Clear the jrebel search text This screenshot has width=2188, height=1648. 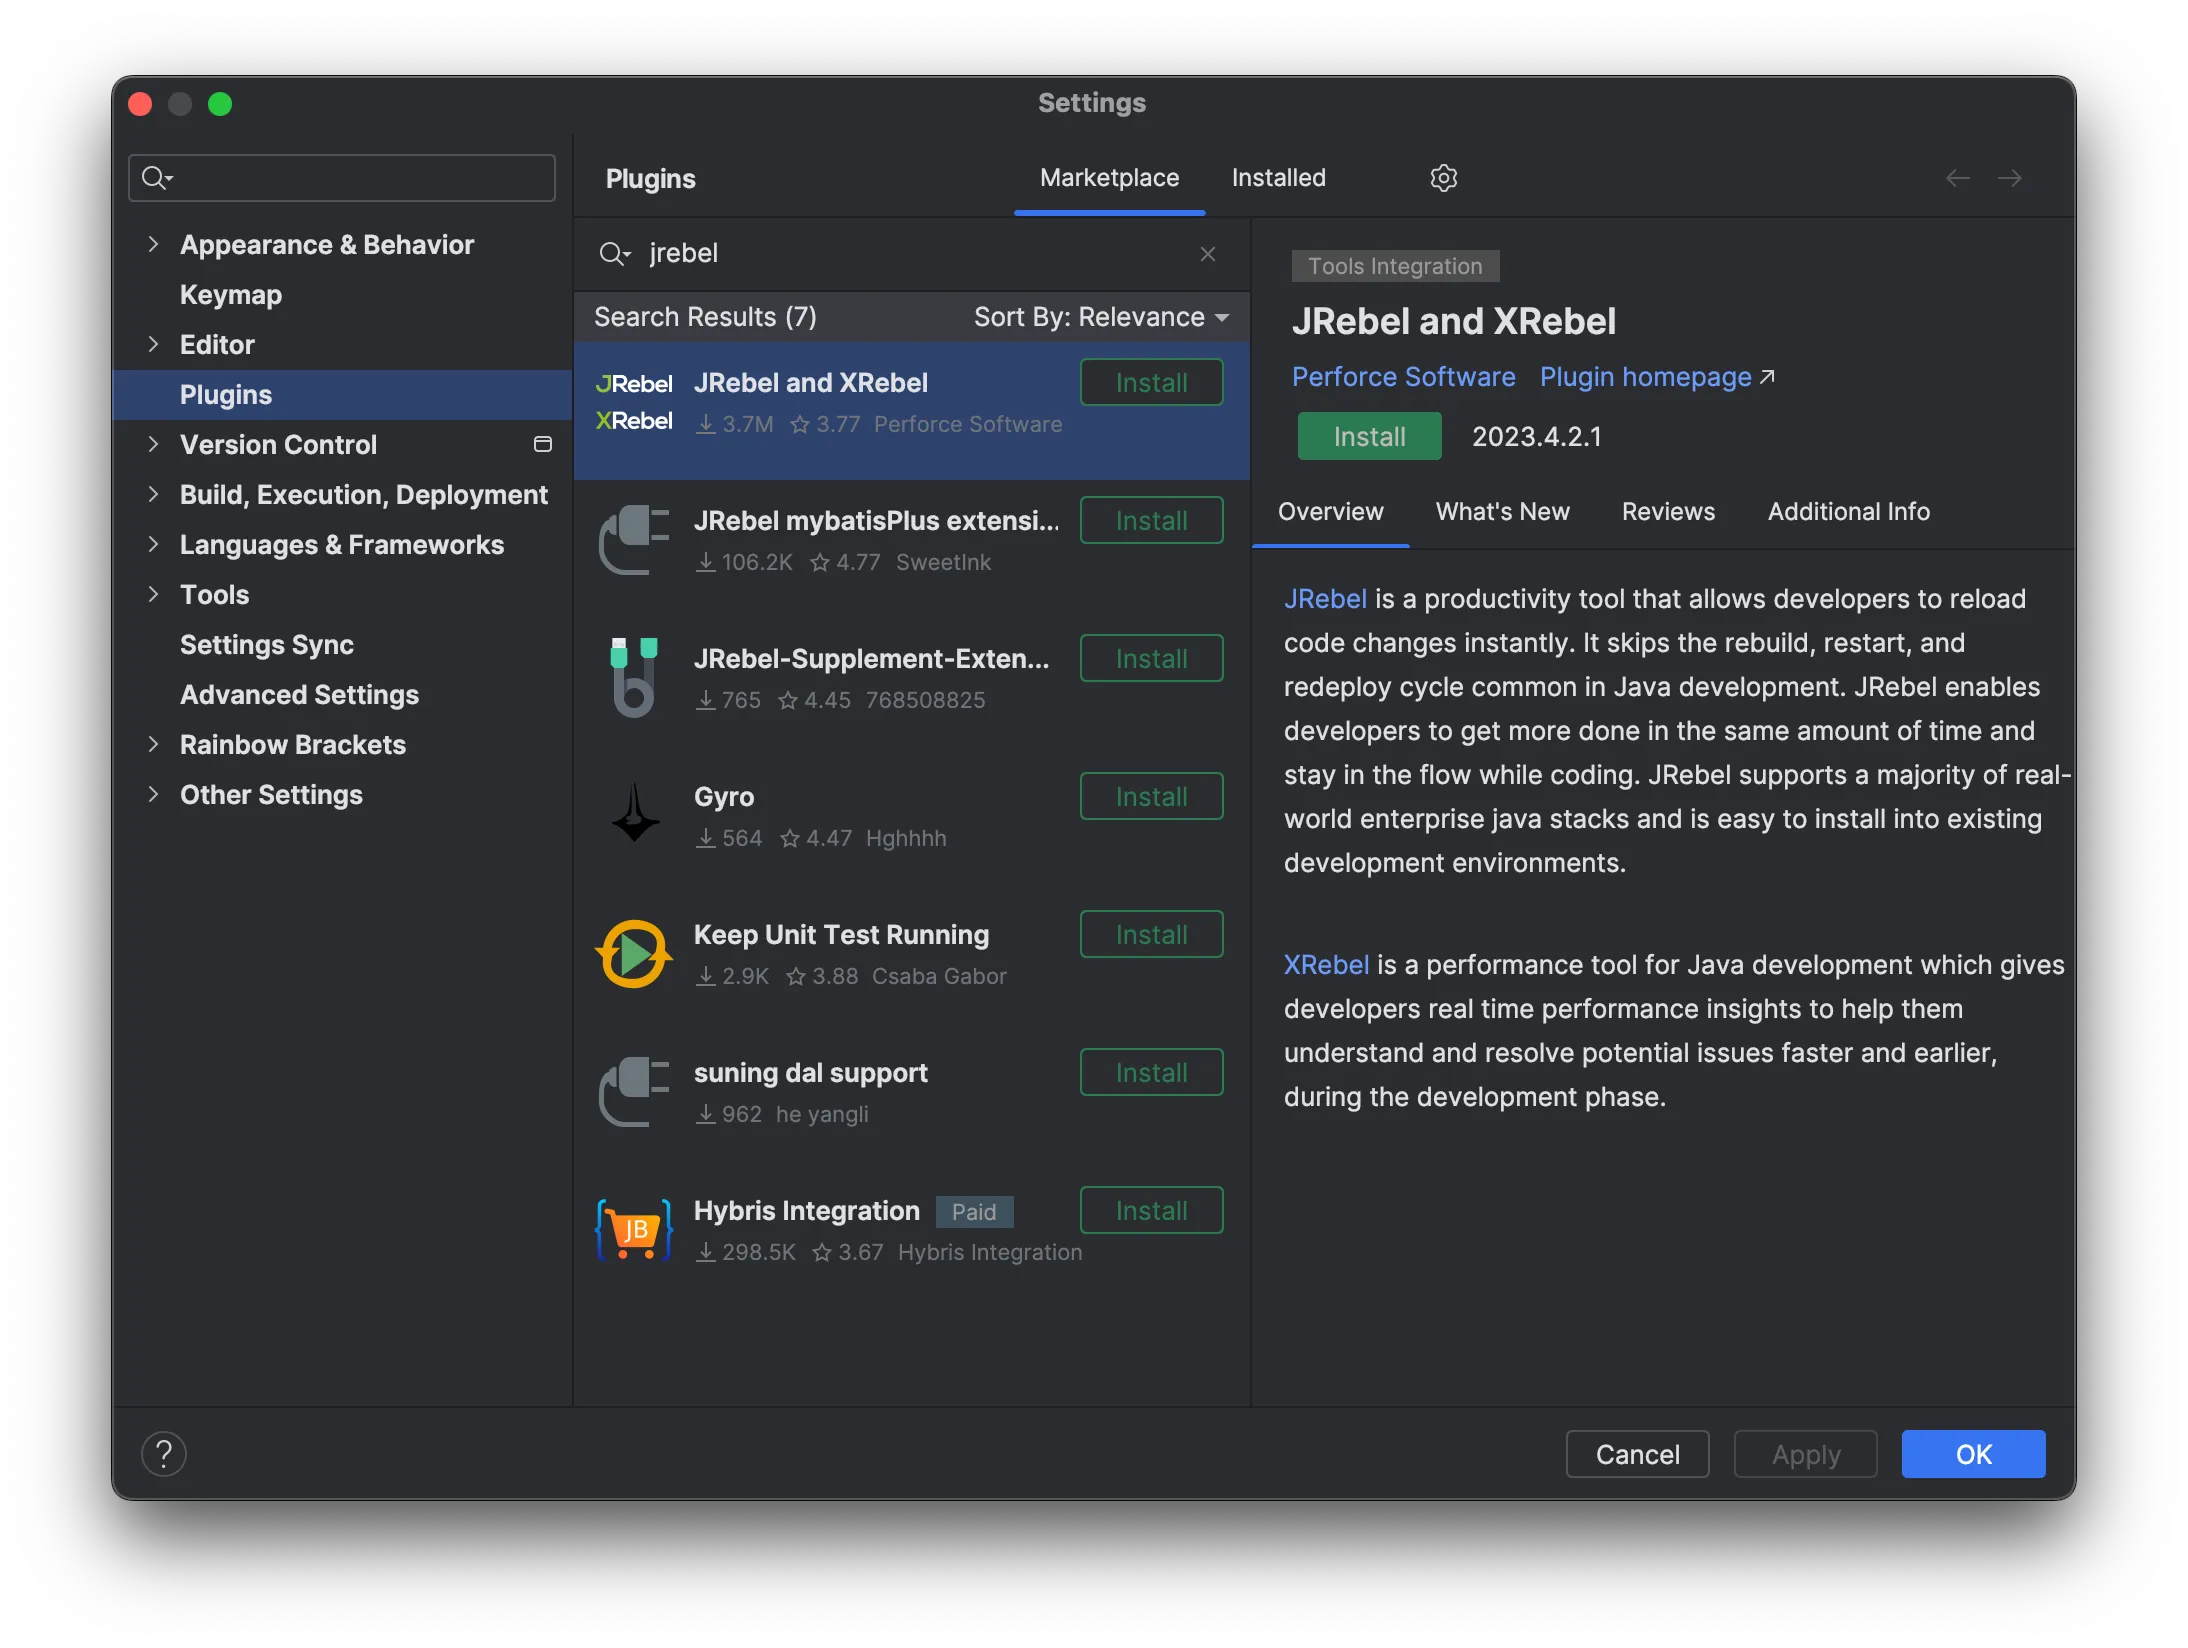[1208, 254]
